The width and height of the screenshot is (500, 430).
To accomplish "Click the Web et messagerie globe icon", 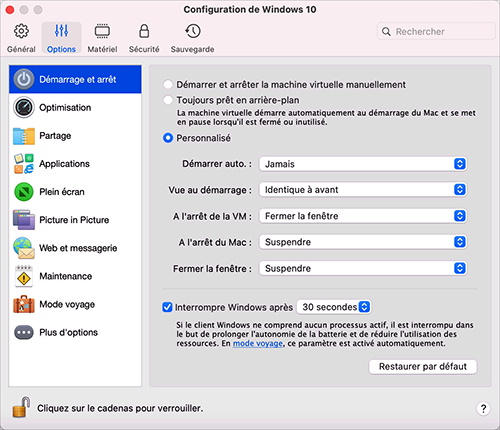I will tap(24, 248).
